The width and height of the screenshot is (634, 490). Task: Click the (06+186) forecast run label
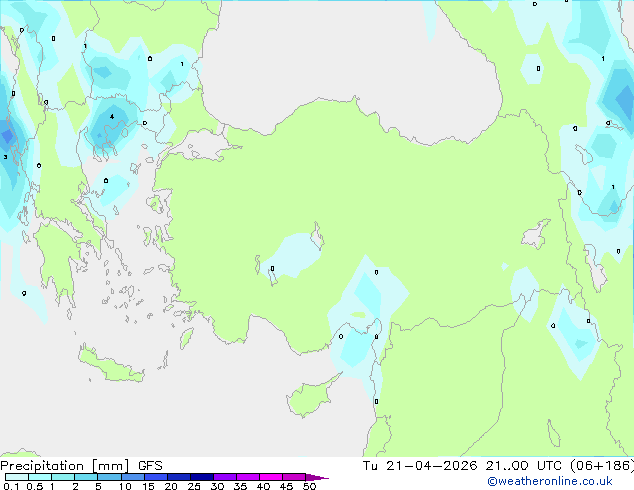point(602,465)
